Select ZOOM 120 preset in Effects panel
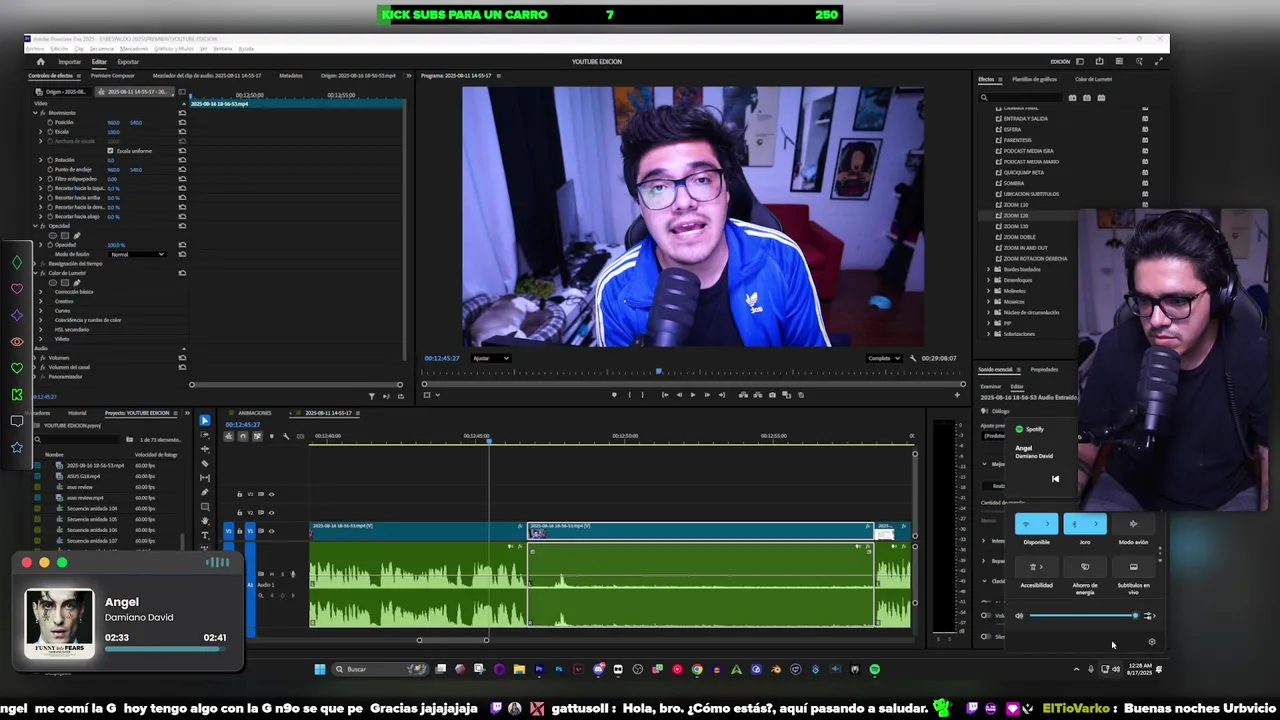 tap(1015, 216)
